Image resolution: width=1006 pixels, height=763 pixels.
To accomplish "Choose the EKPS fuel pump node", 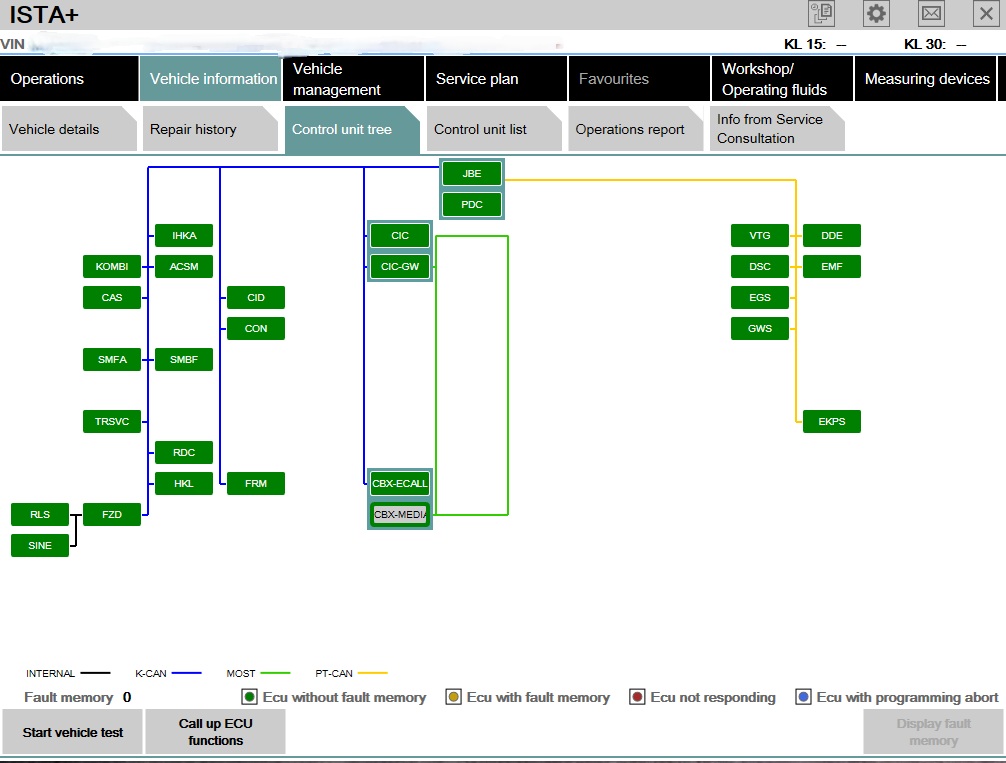I will tap(831, 422).
